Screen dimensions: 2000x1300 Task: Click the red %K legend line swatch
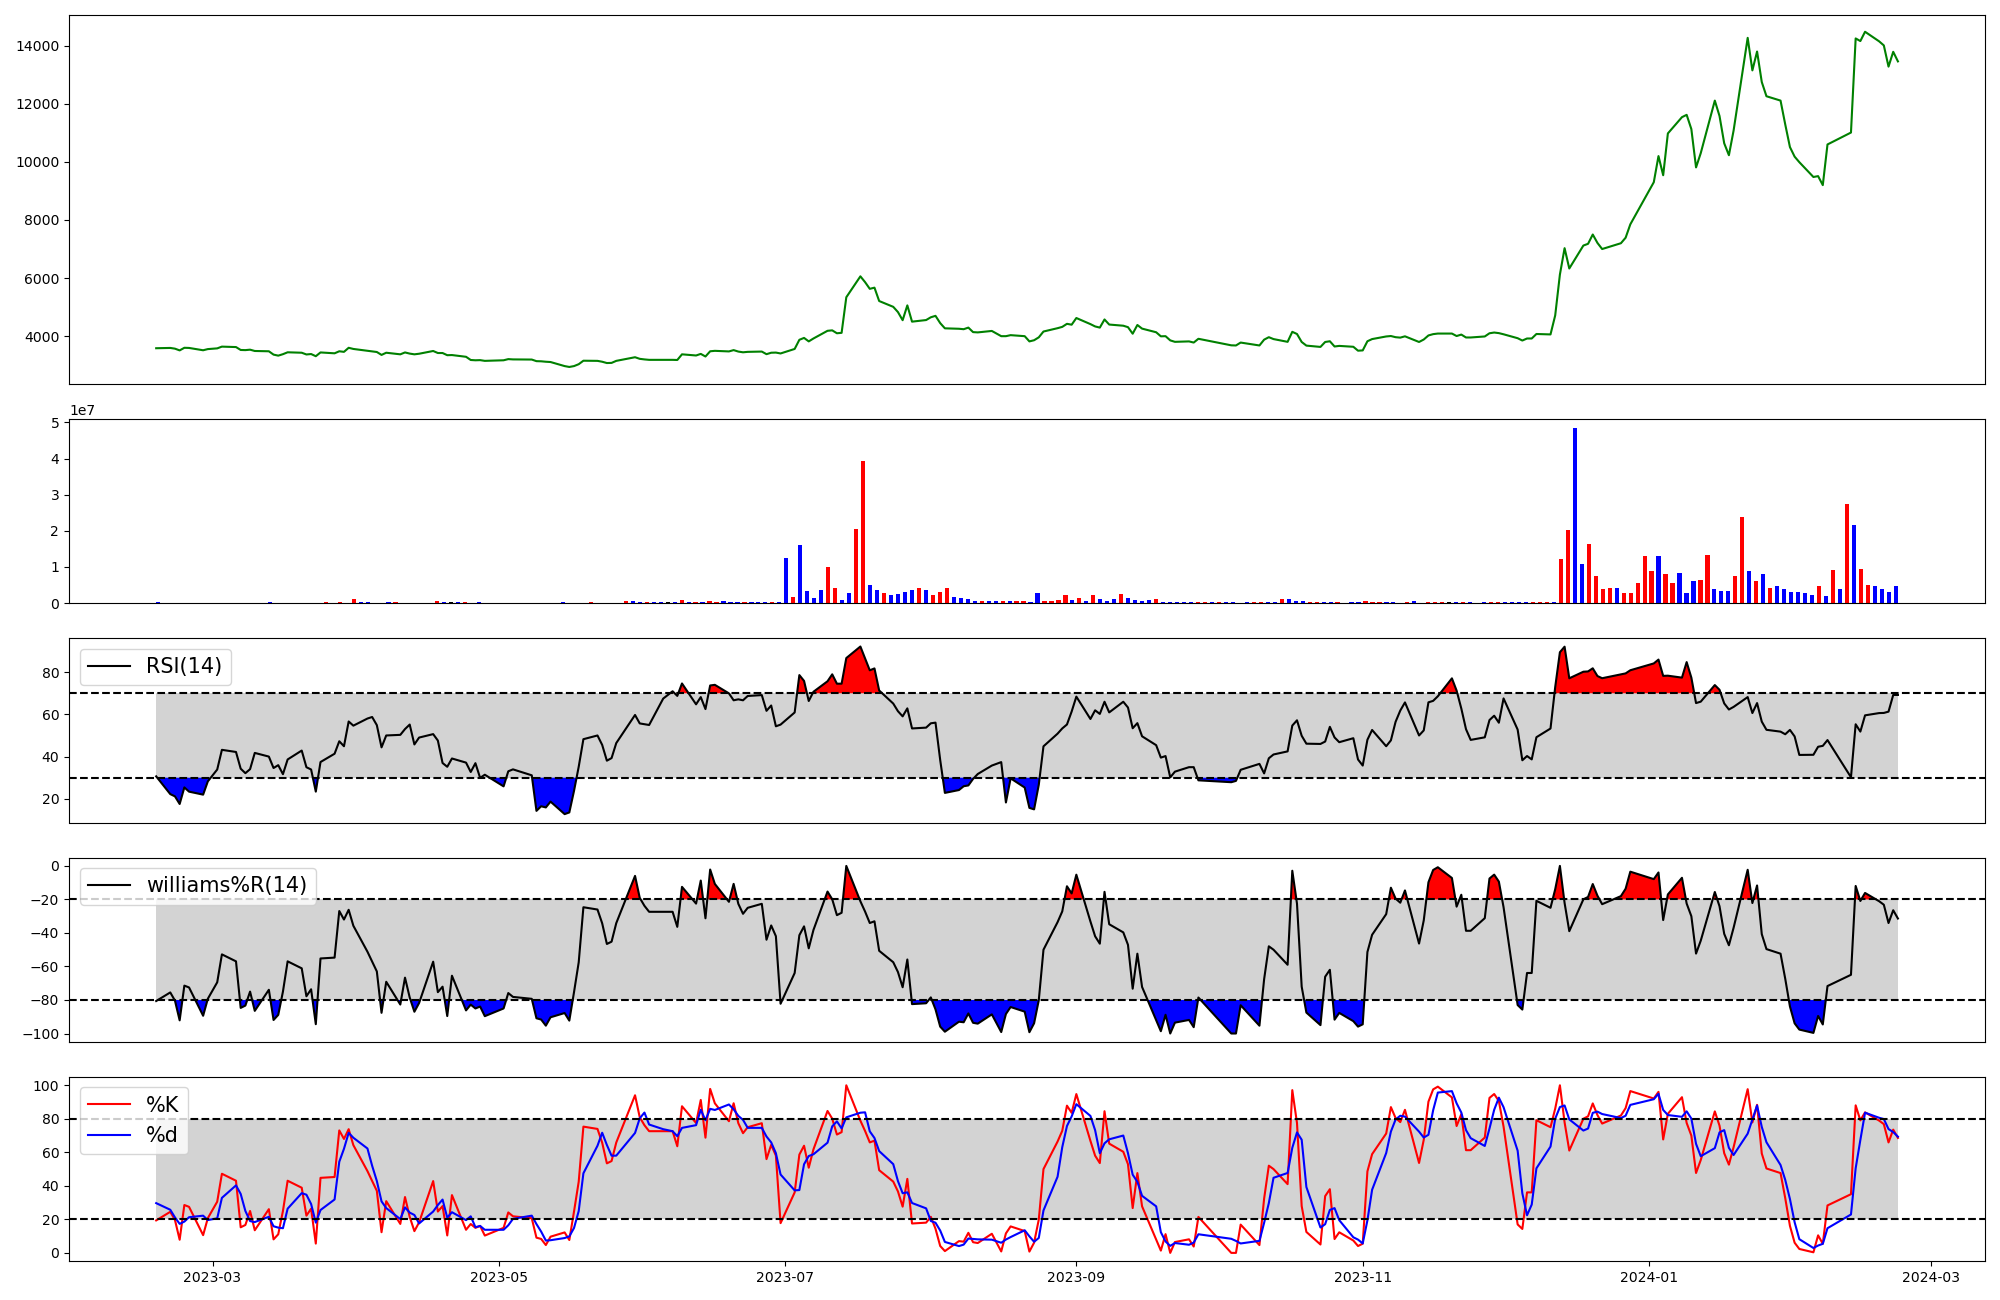pos(109,1105)
